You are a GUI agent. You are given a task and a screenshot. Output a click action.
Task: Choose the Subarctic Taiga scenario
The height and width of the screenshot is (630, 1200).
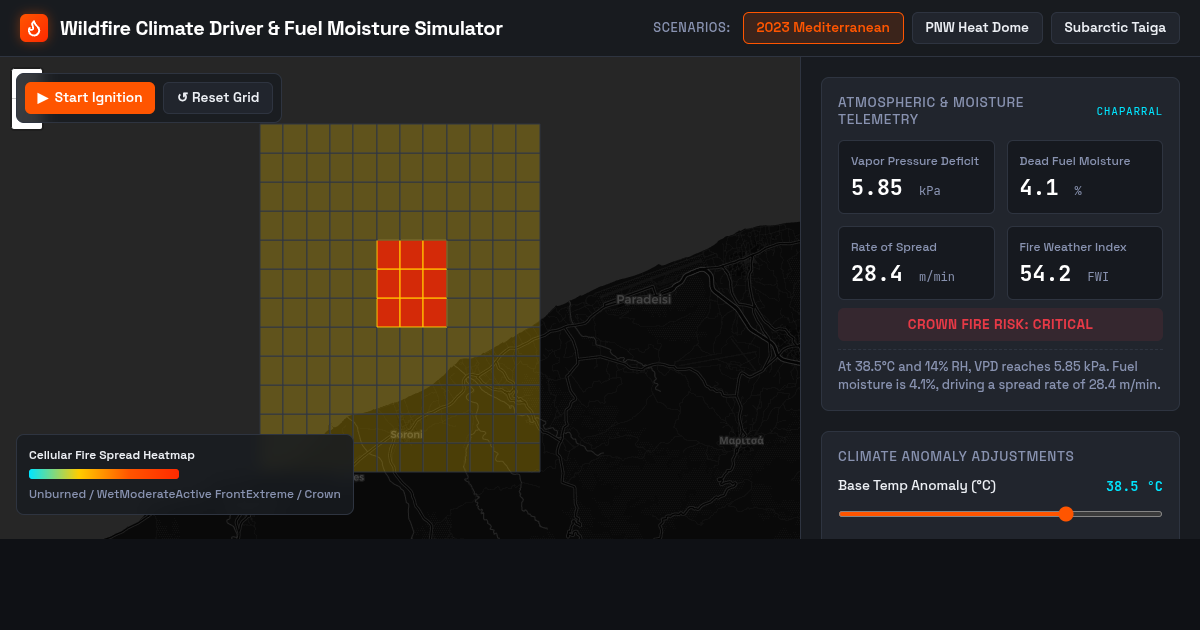(1115, 28)
